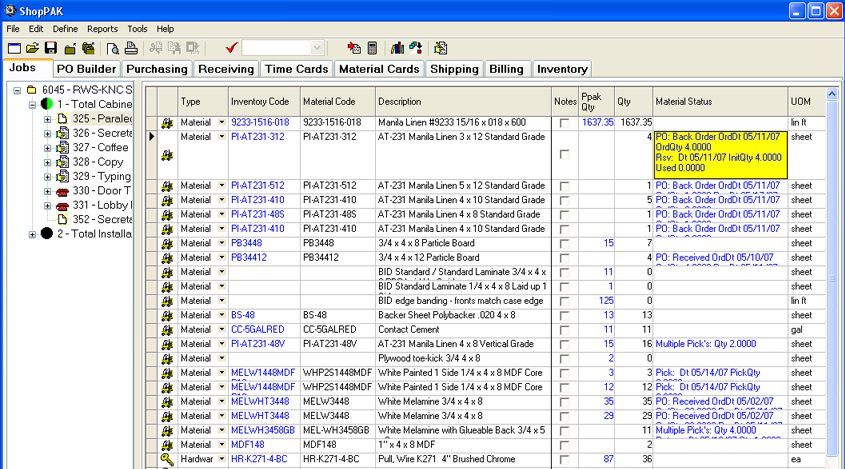Click the stacked briefcases toolbar icon
Image resolution: width=845 pixels, height=469 pixels.
(x=88, y=49)
